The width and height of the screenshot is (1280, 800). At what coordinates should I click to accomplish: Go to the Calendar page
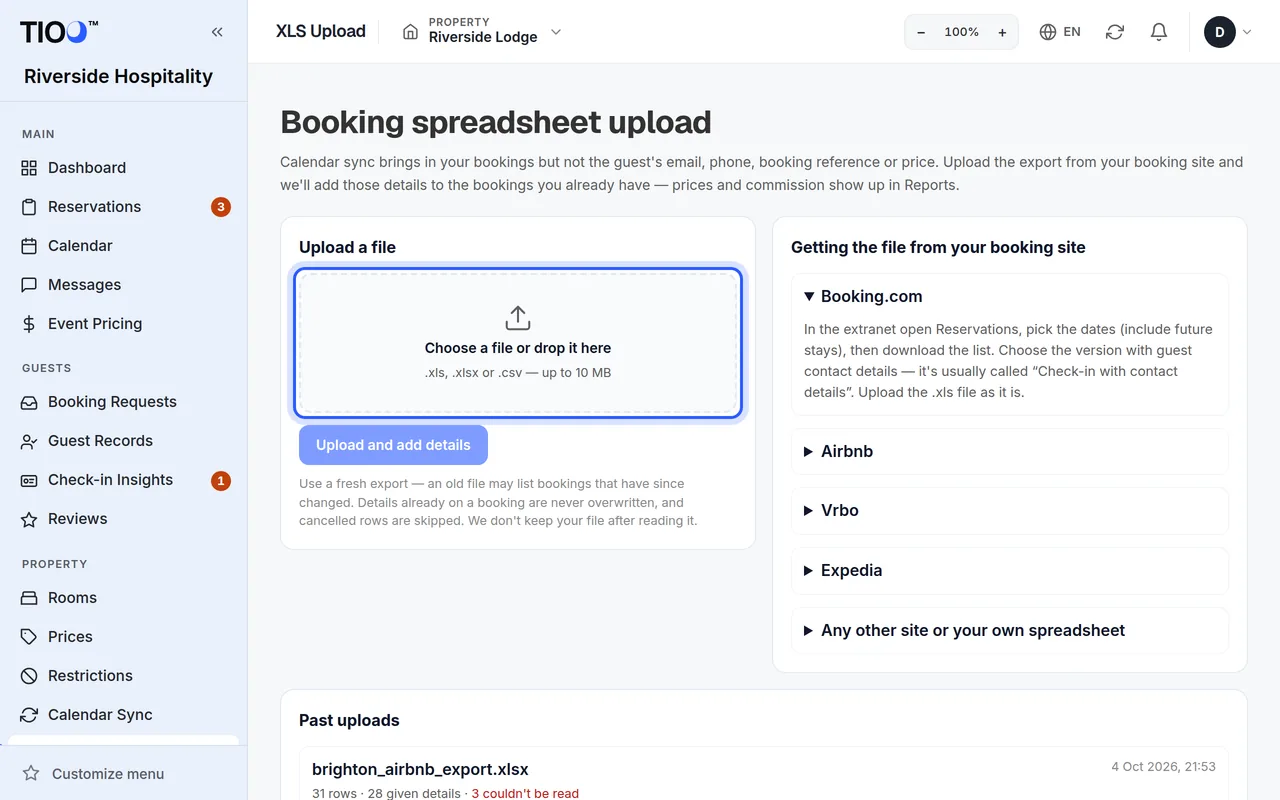point(123,245)
